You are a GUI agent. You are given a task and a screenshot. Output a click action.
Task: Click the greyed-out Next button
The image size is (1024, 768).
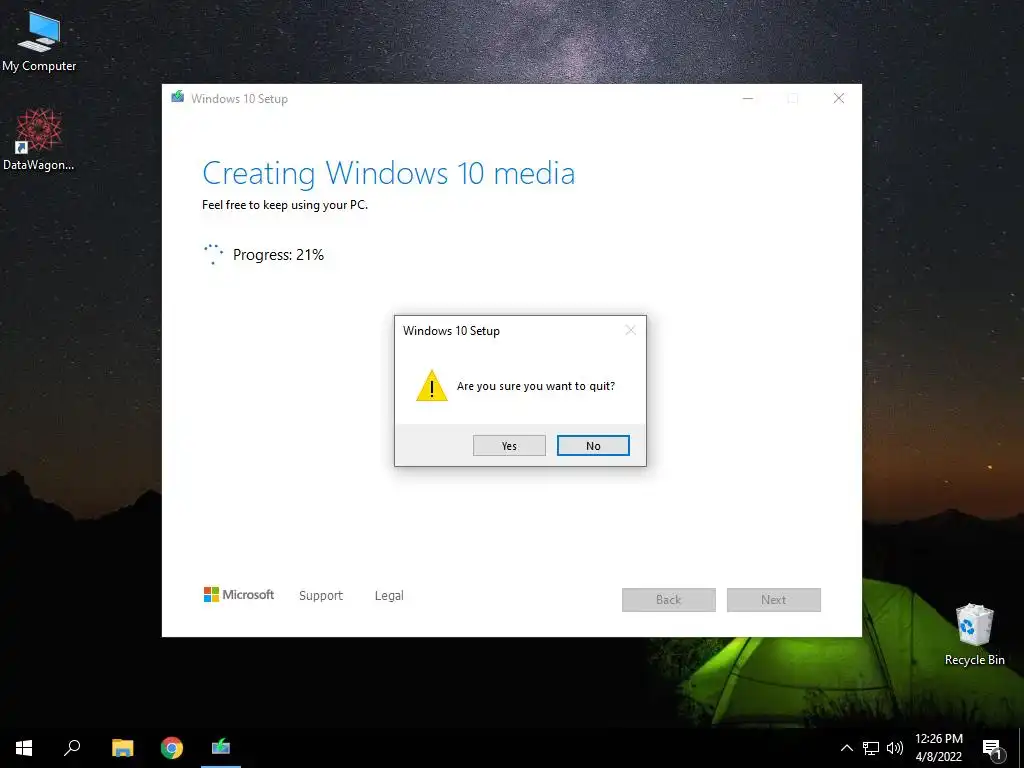[x=773, y=600]
